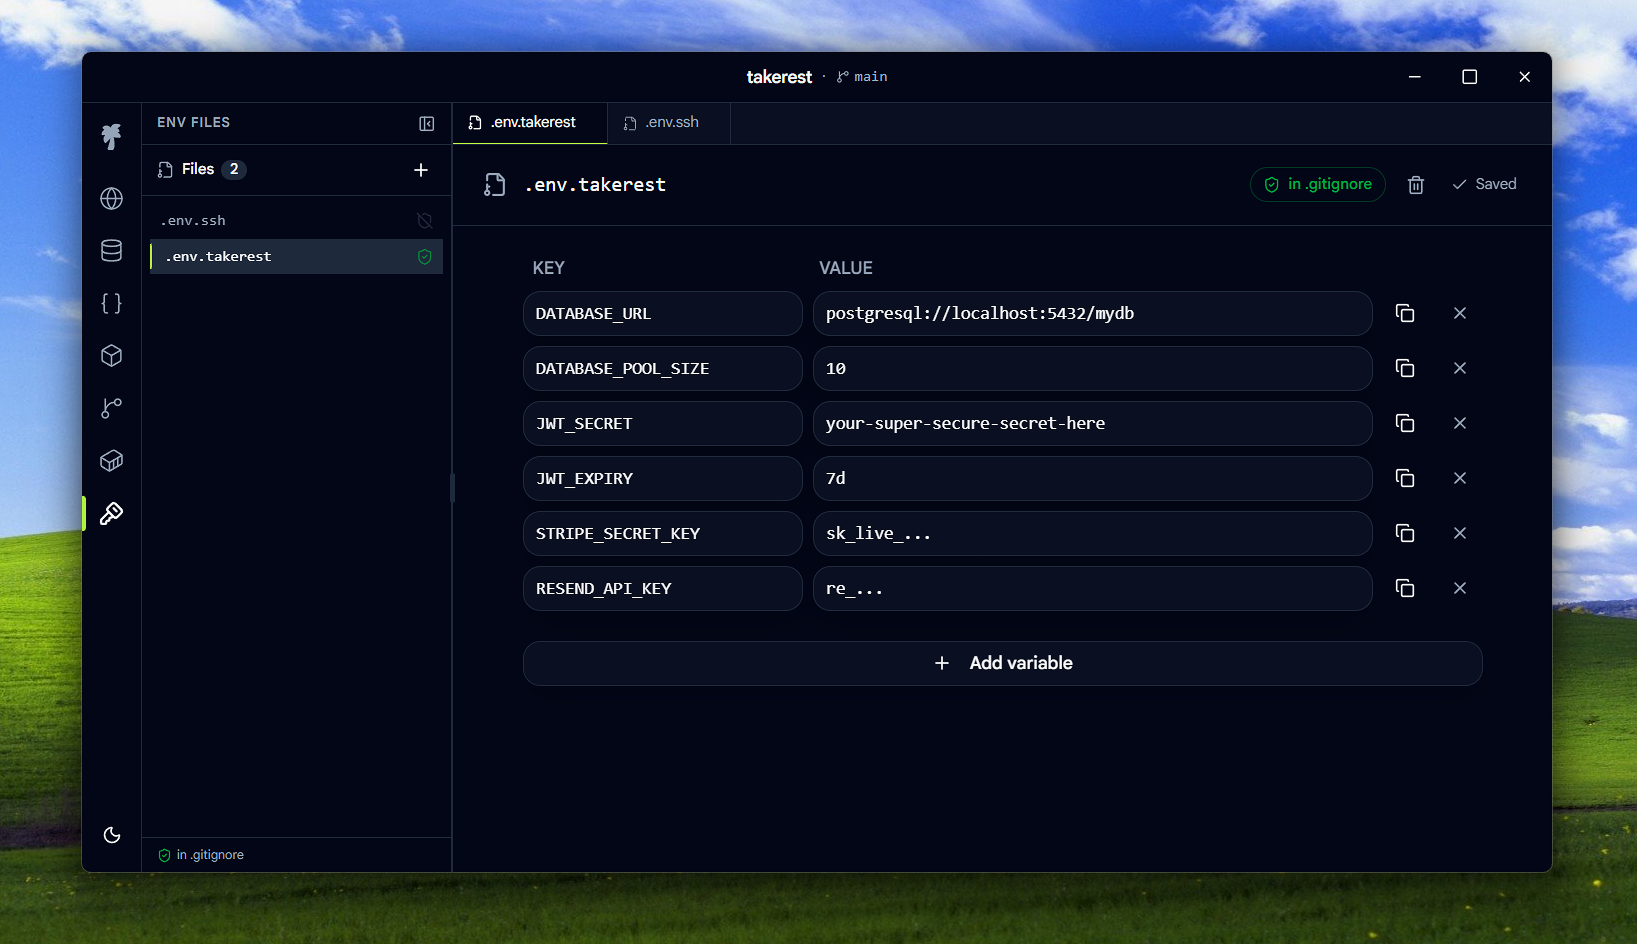Click the main branch label in title bar
Image resolution: width=1637 pixels, height=944 pixels.
coord(862,77)
